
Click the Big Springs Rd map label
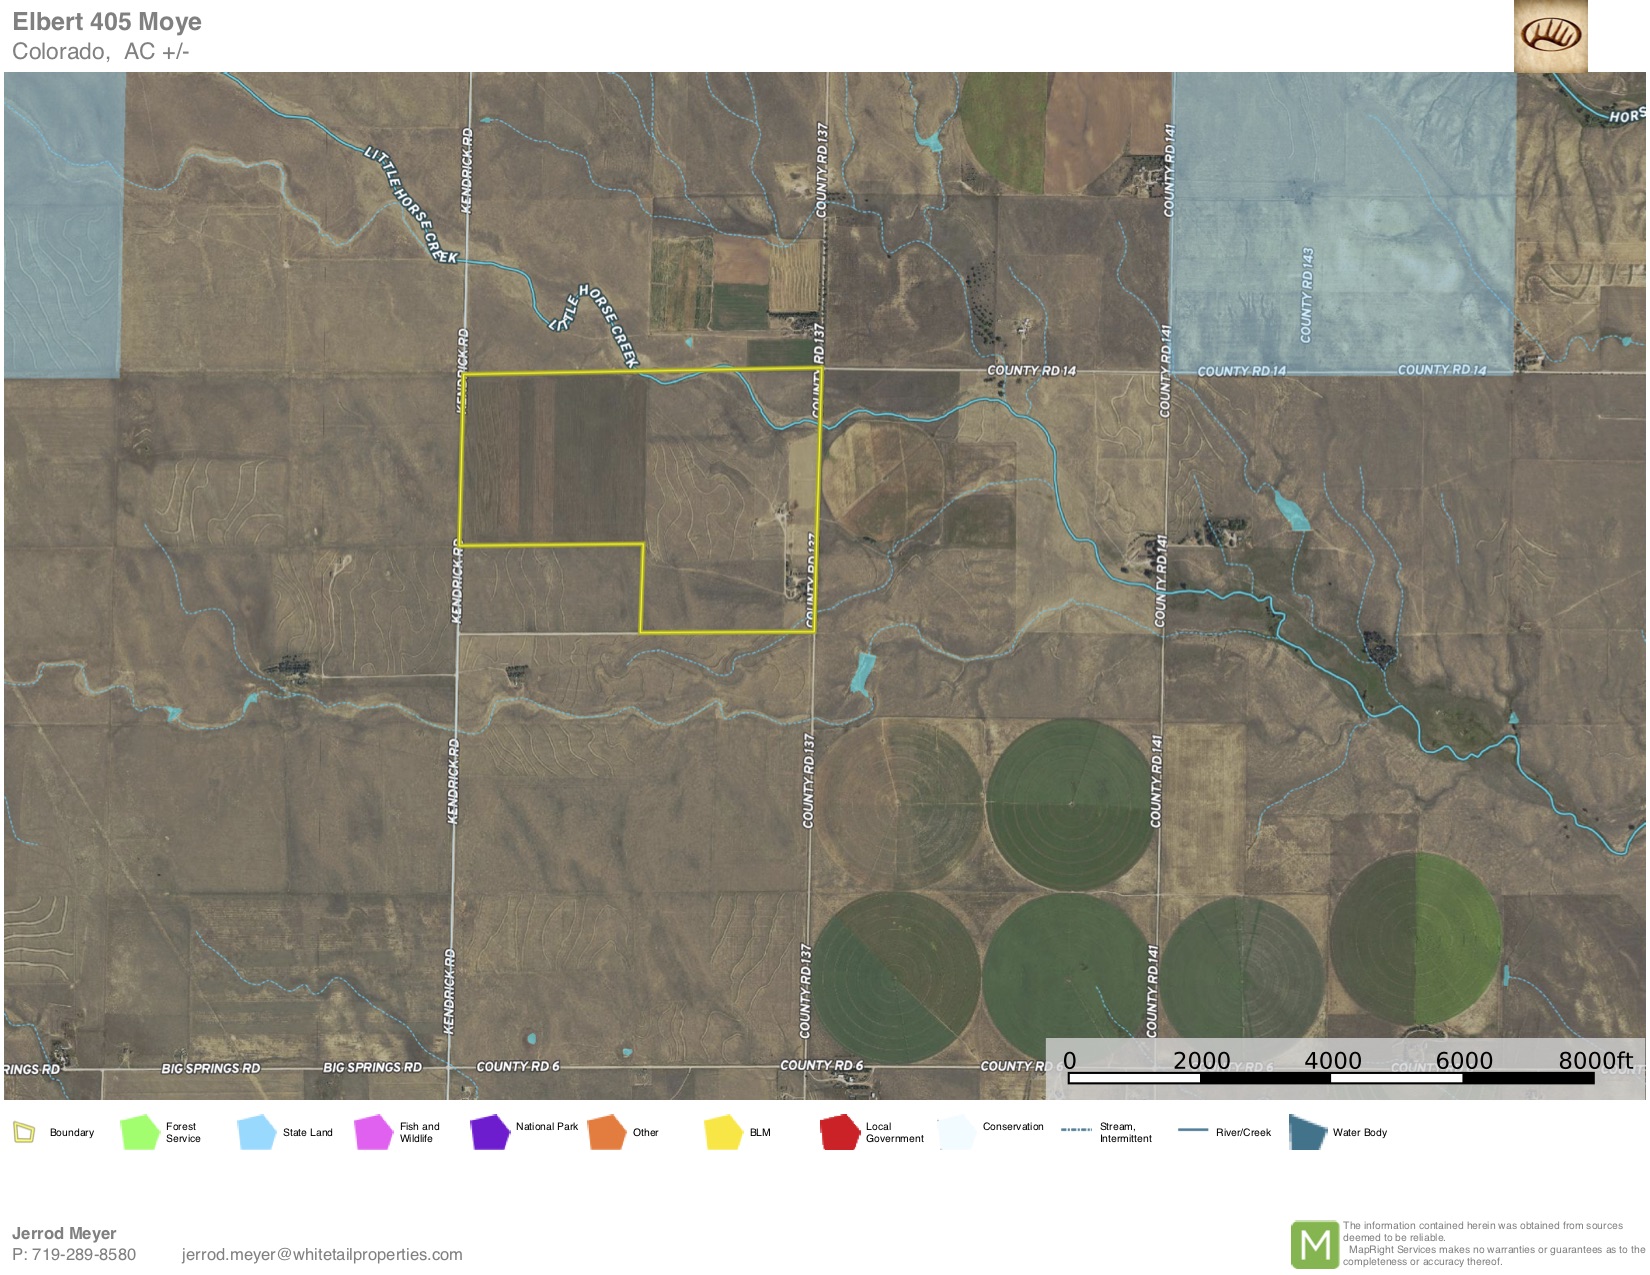[x=211, y=1068]
